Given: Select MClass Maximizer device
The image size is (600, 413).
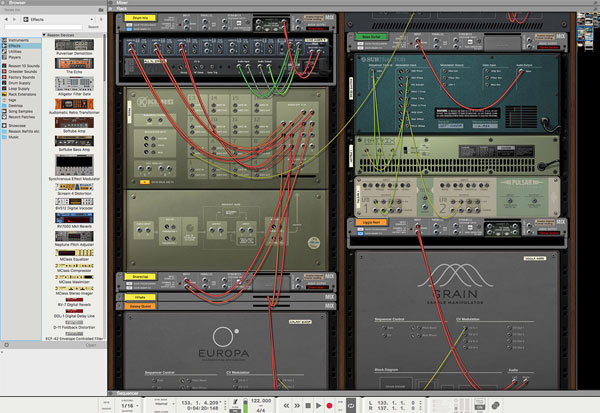Looking at the screenshot, I should pyautogui.click(x=74, y=279).
